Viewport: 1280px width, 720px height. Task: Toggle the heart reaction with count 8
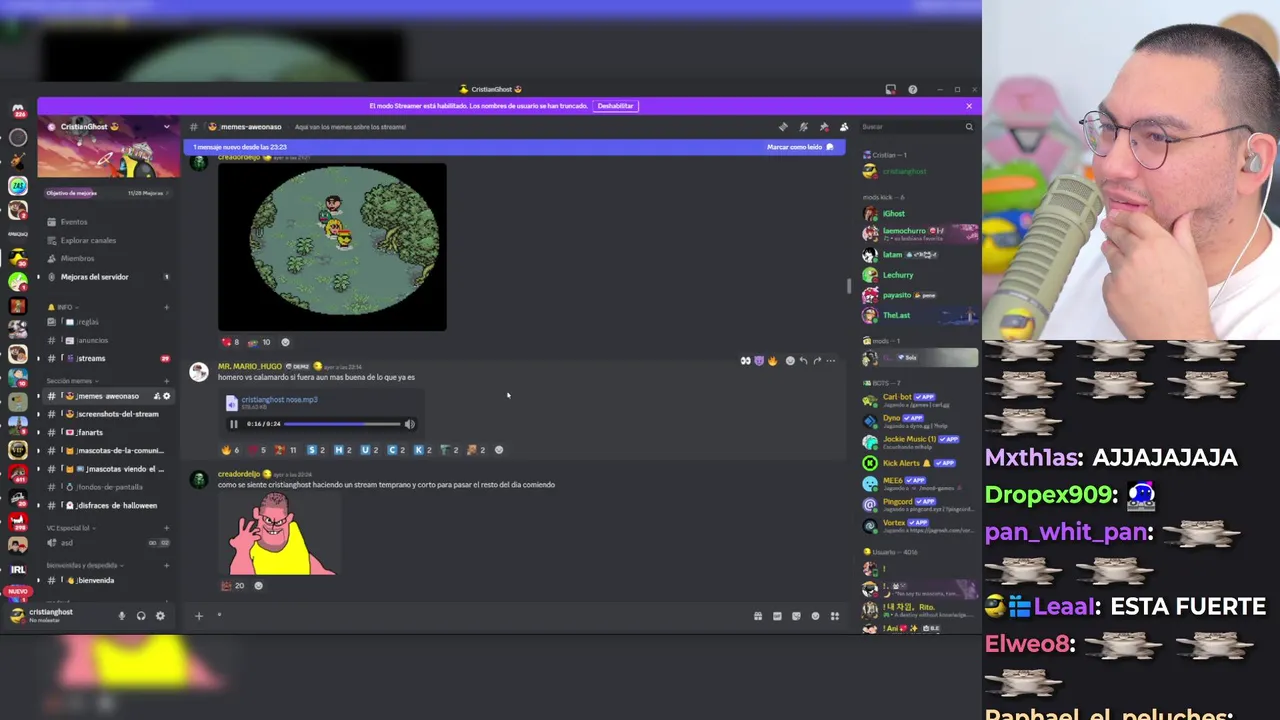pyautogui.click(x=230, y=342)
